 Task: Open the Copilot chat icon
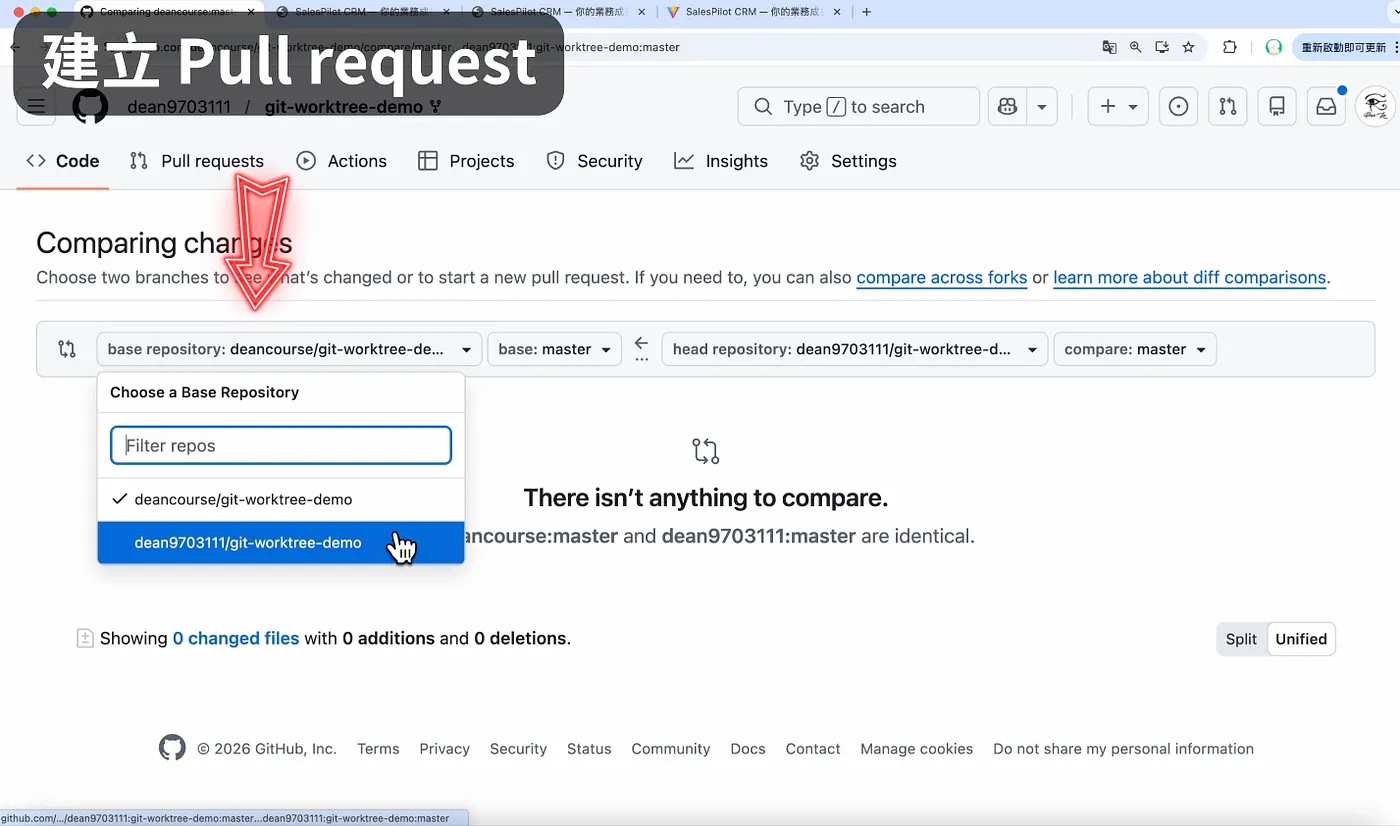point(1007,107)
